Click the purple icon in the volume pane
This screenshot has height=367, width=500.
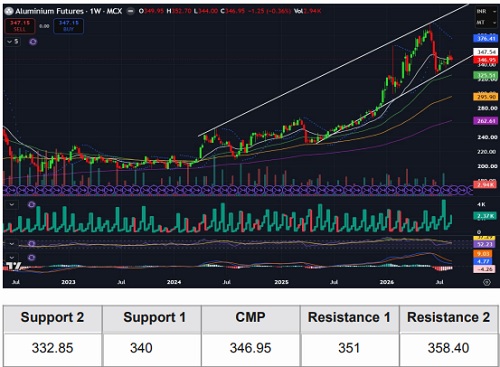click(x=32, y=204)
